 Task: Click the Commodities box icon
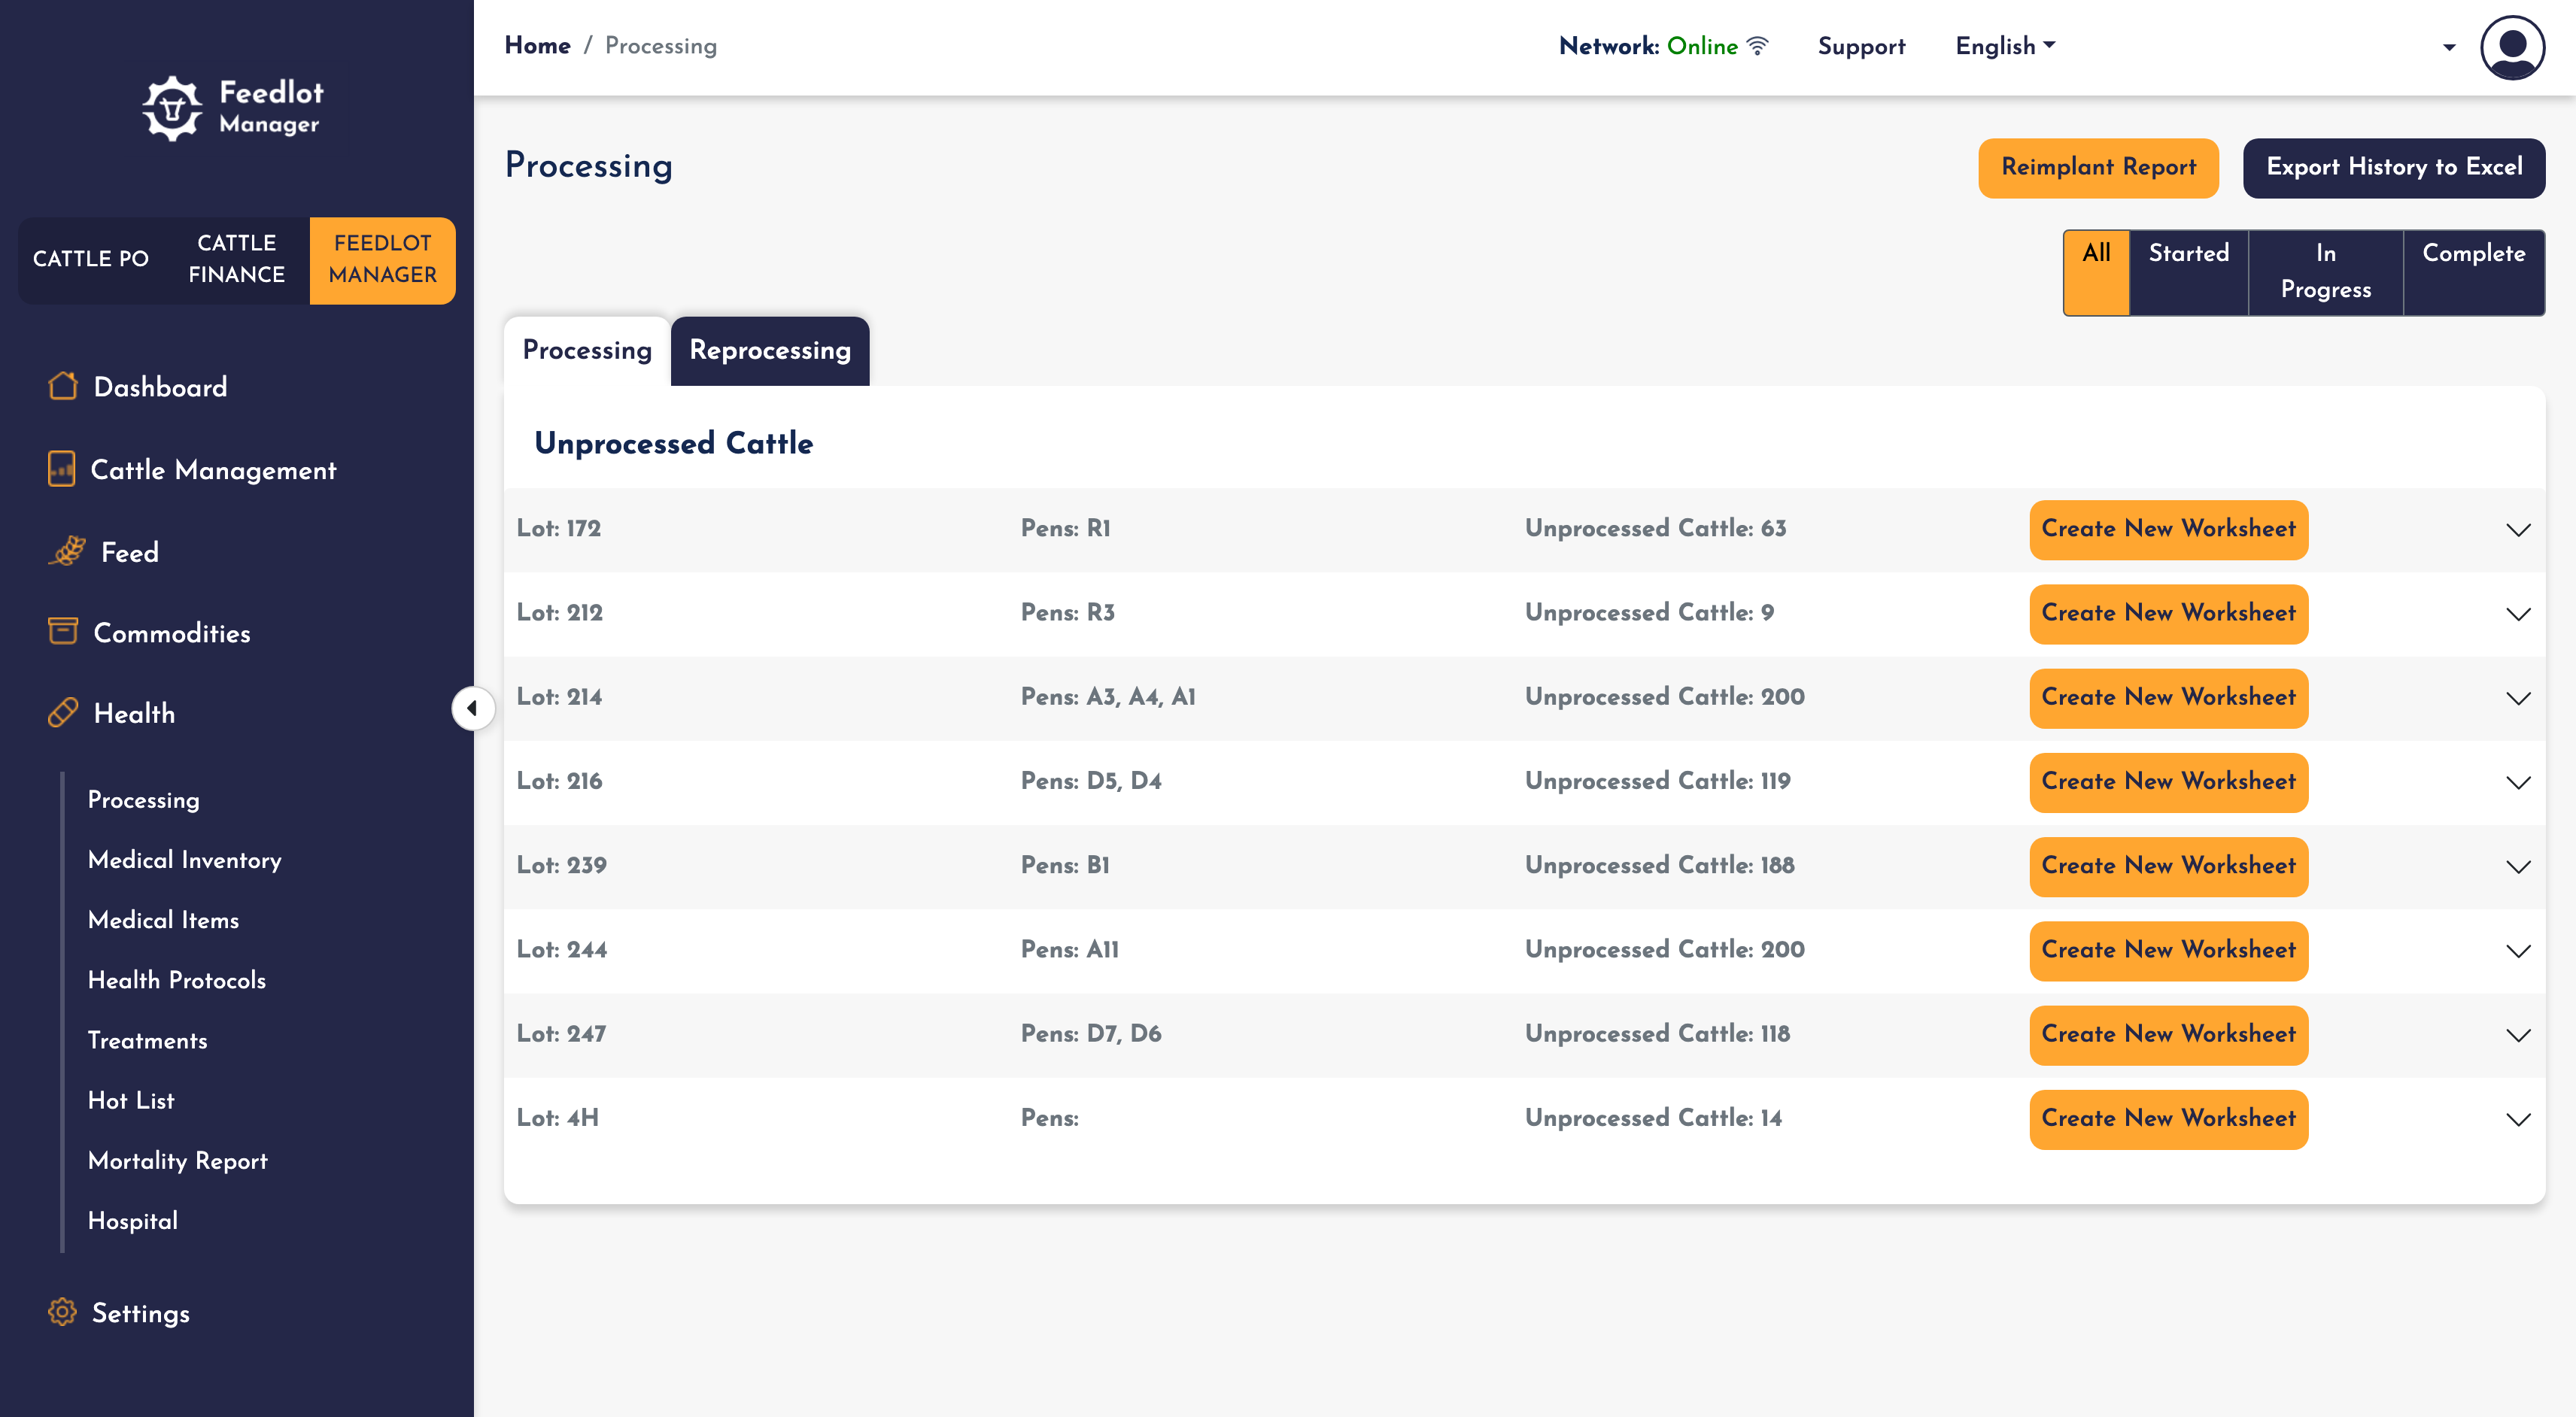(x=63, y=632)
